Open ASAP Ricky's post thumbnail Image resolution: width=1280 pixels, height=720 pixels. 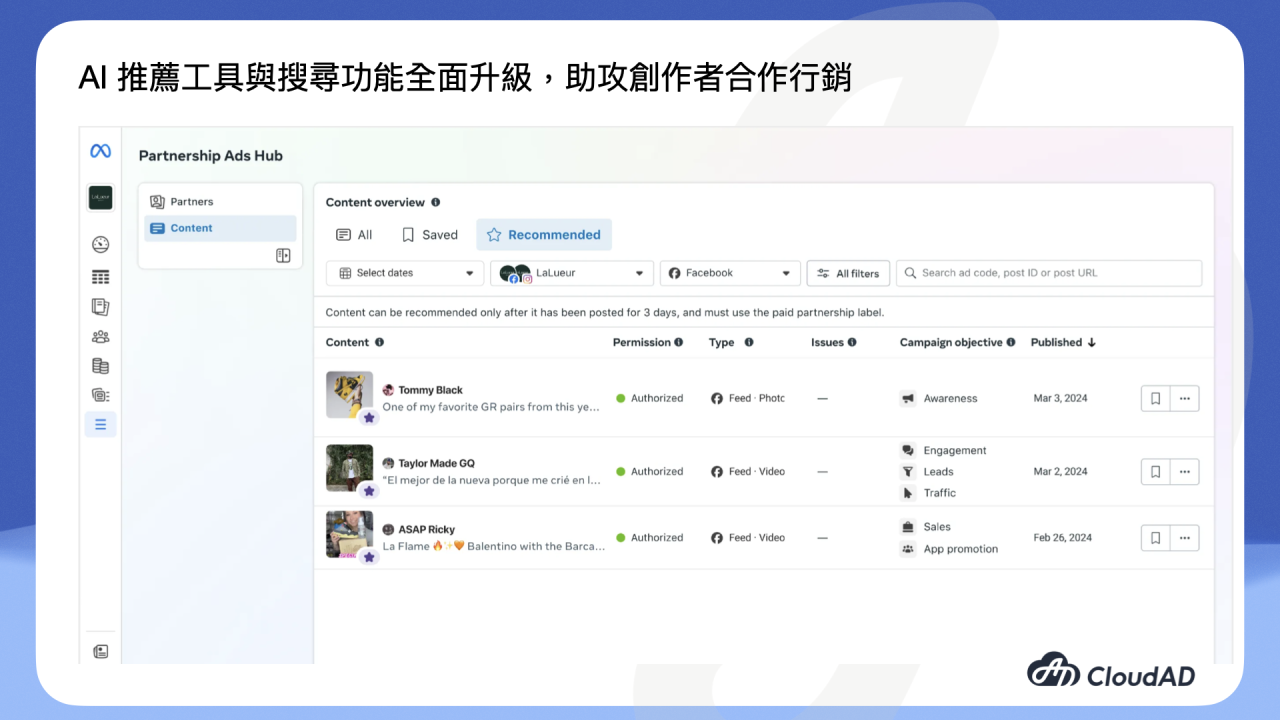[349, 534]
